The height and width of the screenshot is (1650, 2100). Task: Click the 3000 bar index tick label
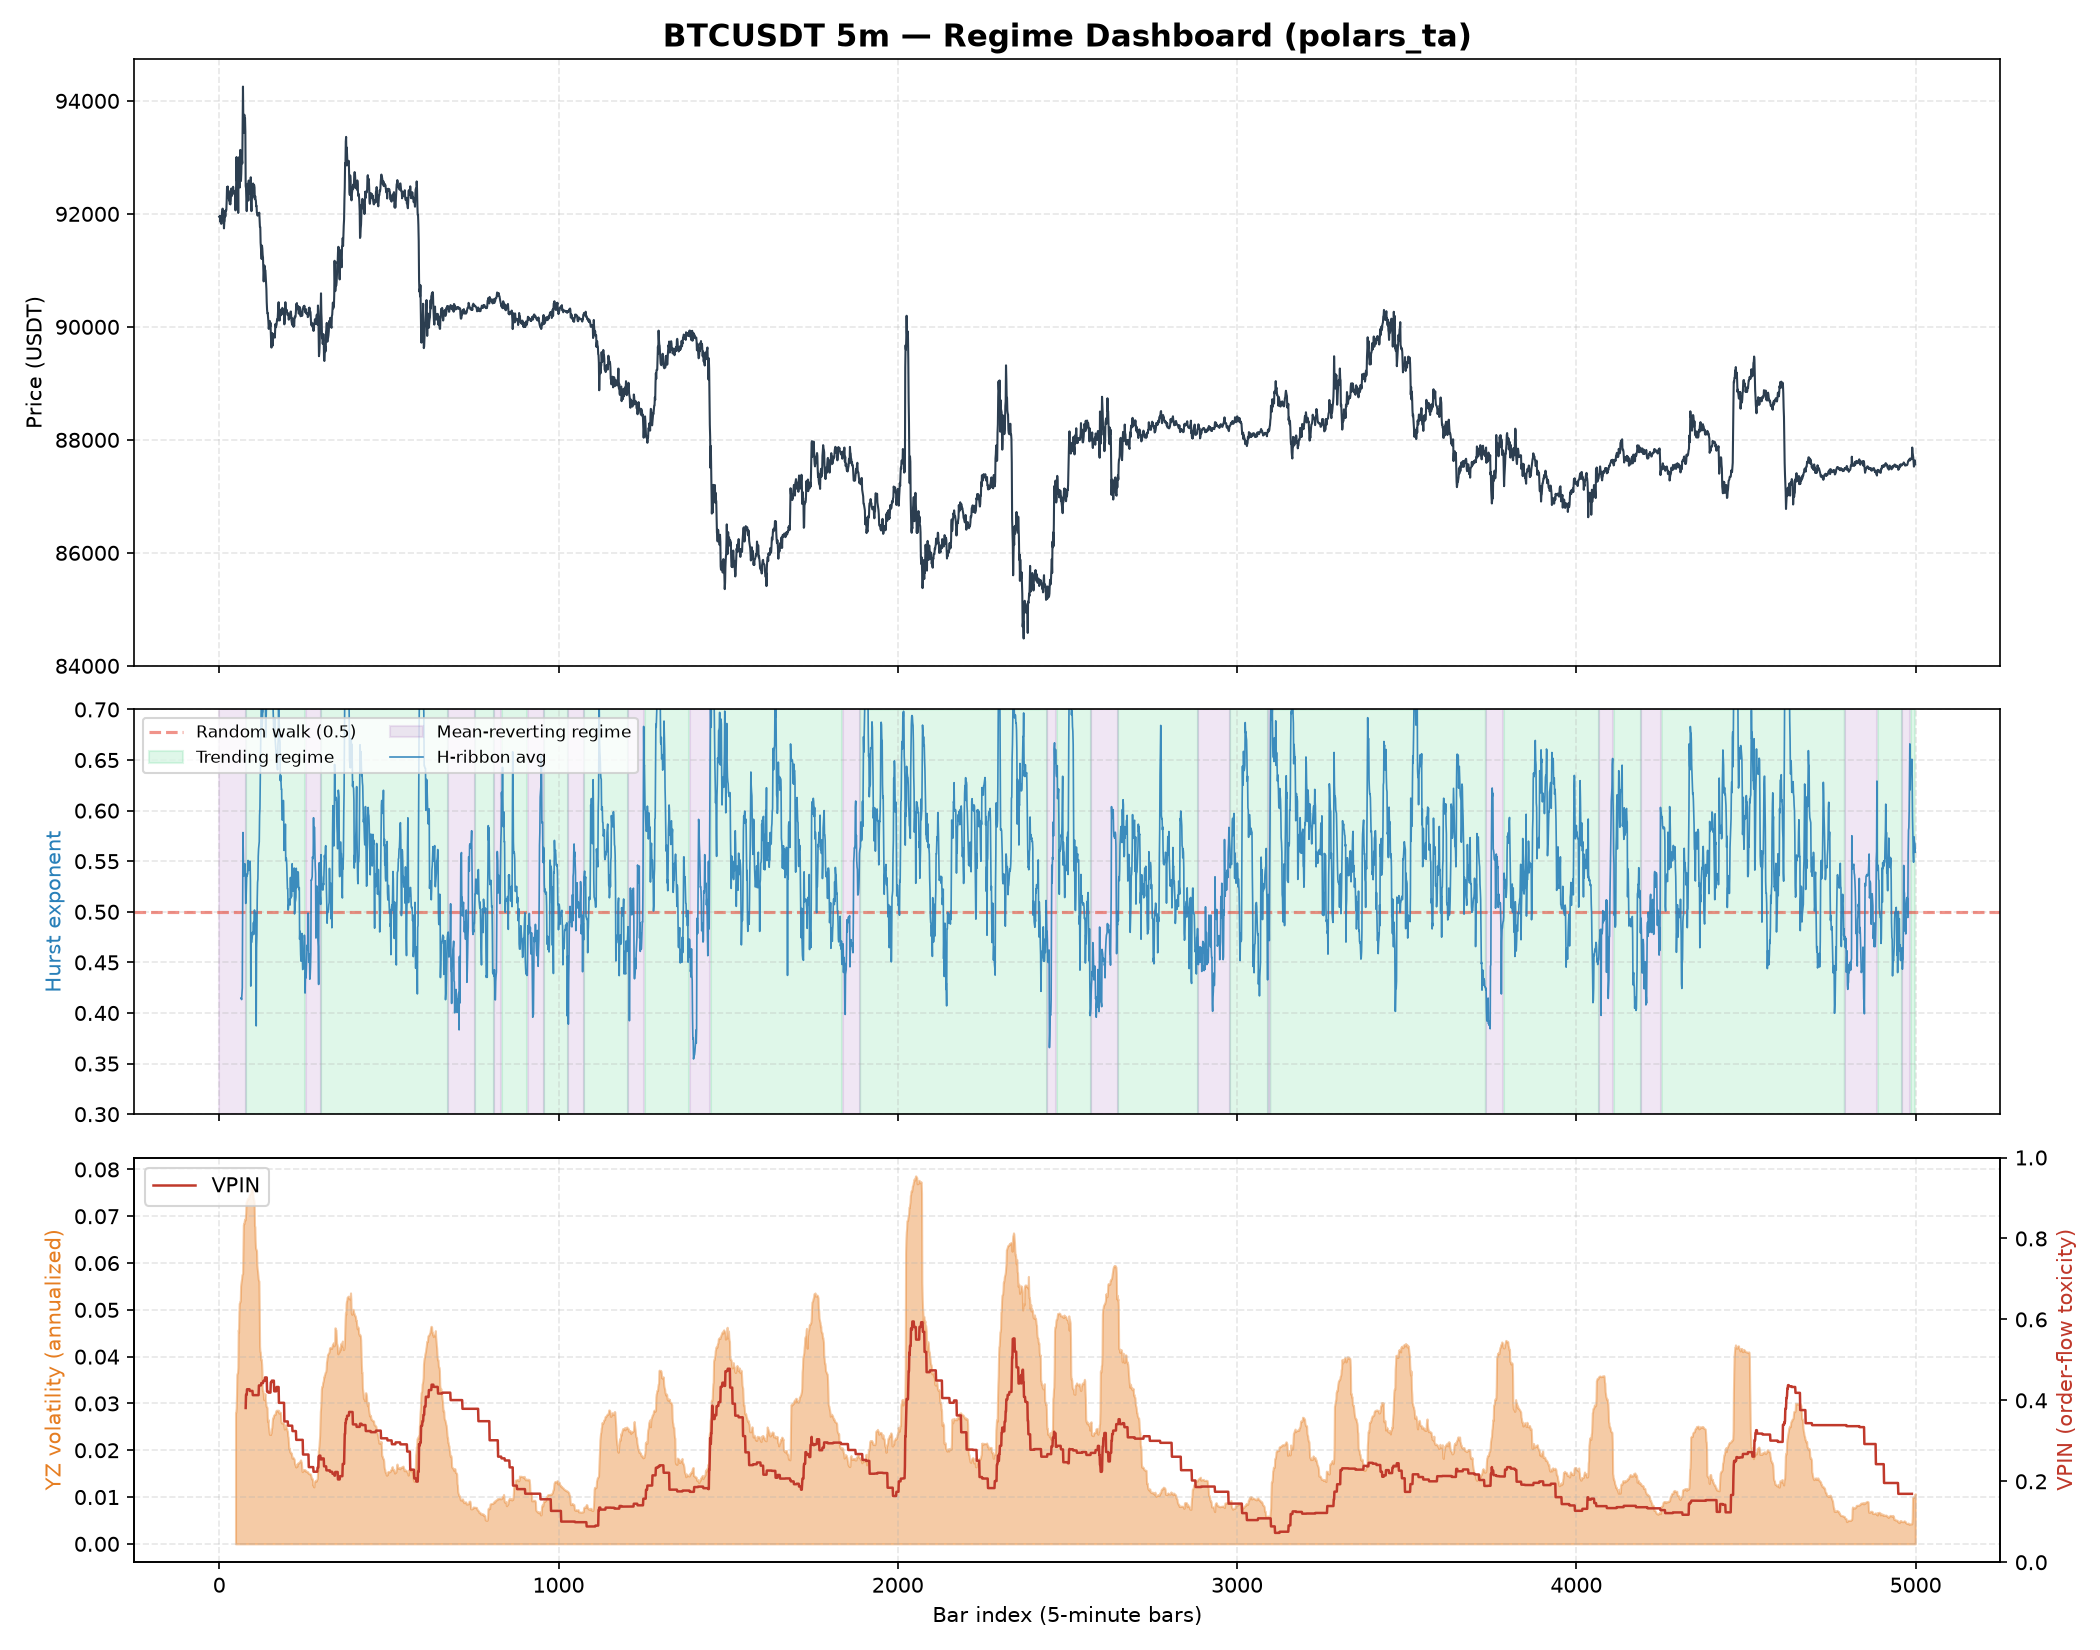click(1237, 1586)
